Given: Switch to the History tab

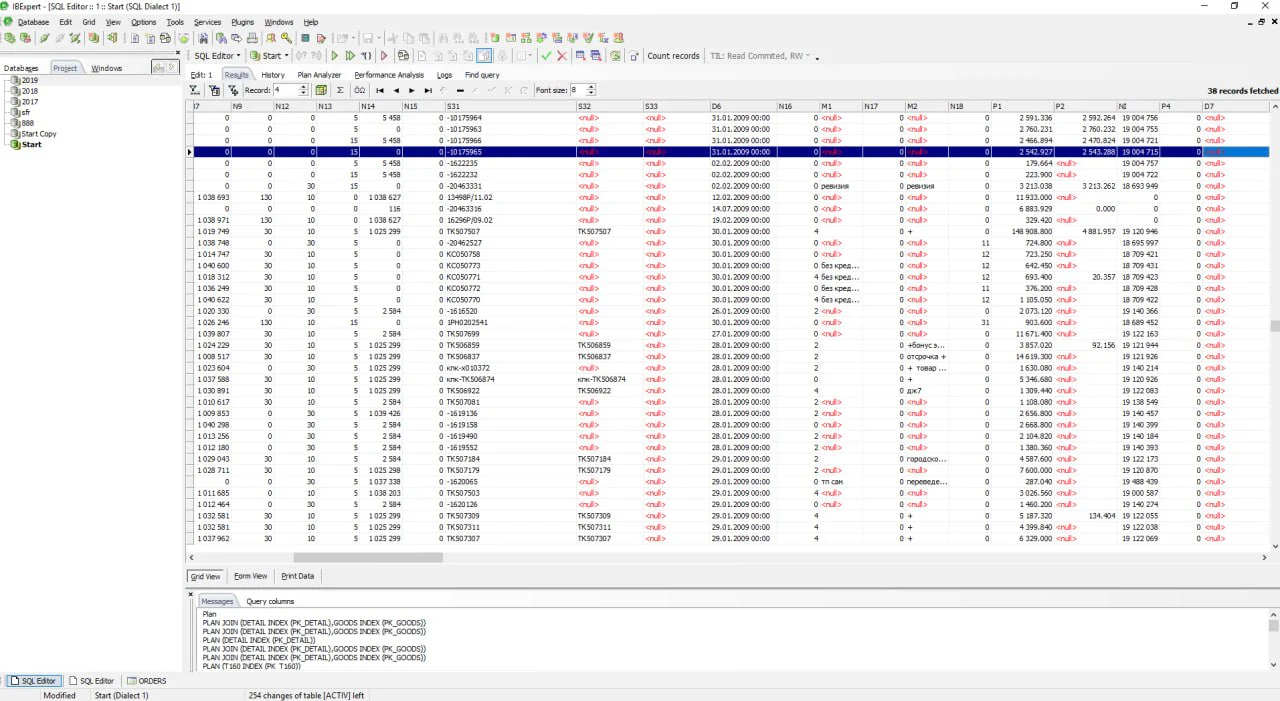Looking at the screenshot, I should point(272,75).
